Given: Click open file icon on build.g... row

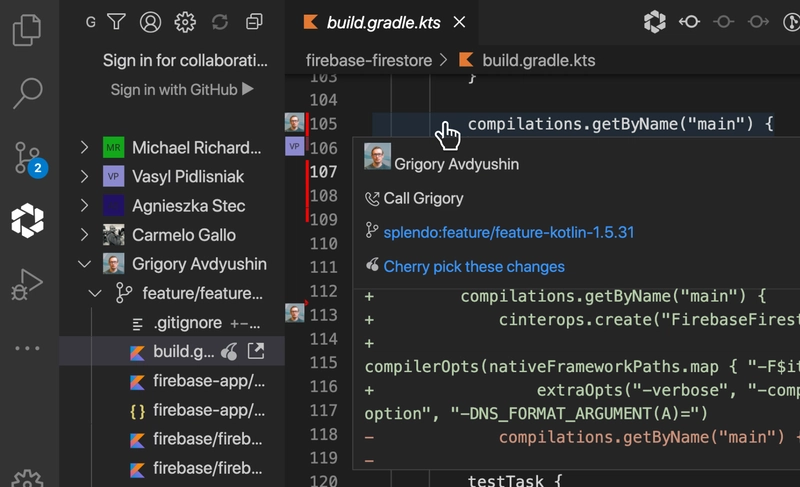Looking at the screenshot, I should tap(256, 352).
